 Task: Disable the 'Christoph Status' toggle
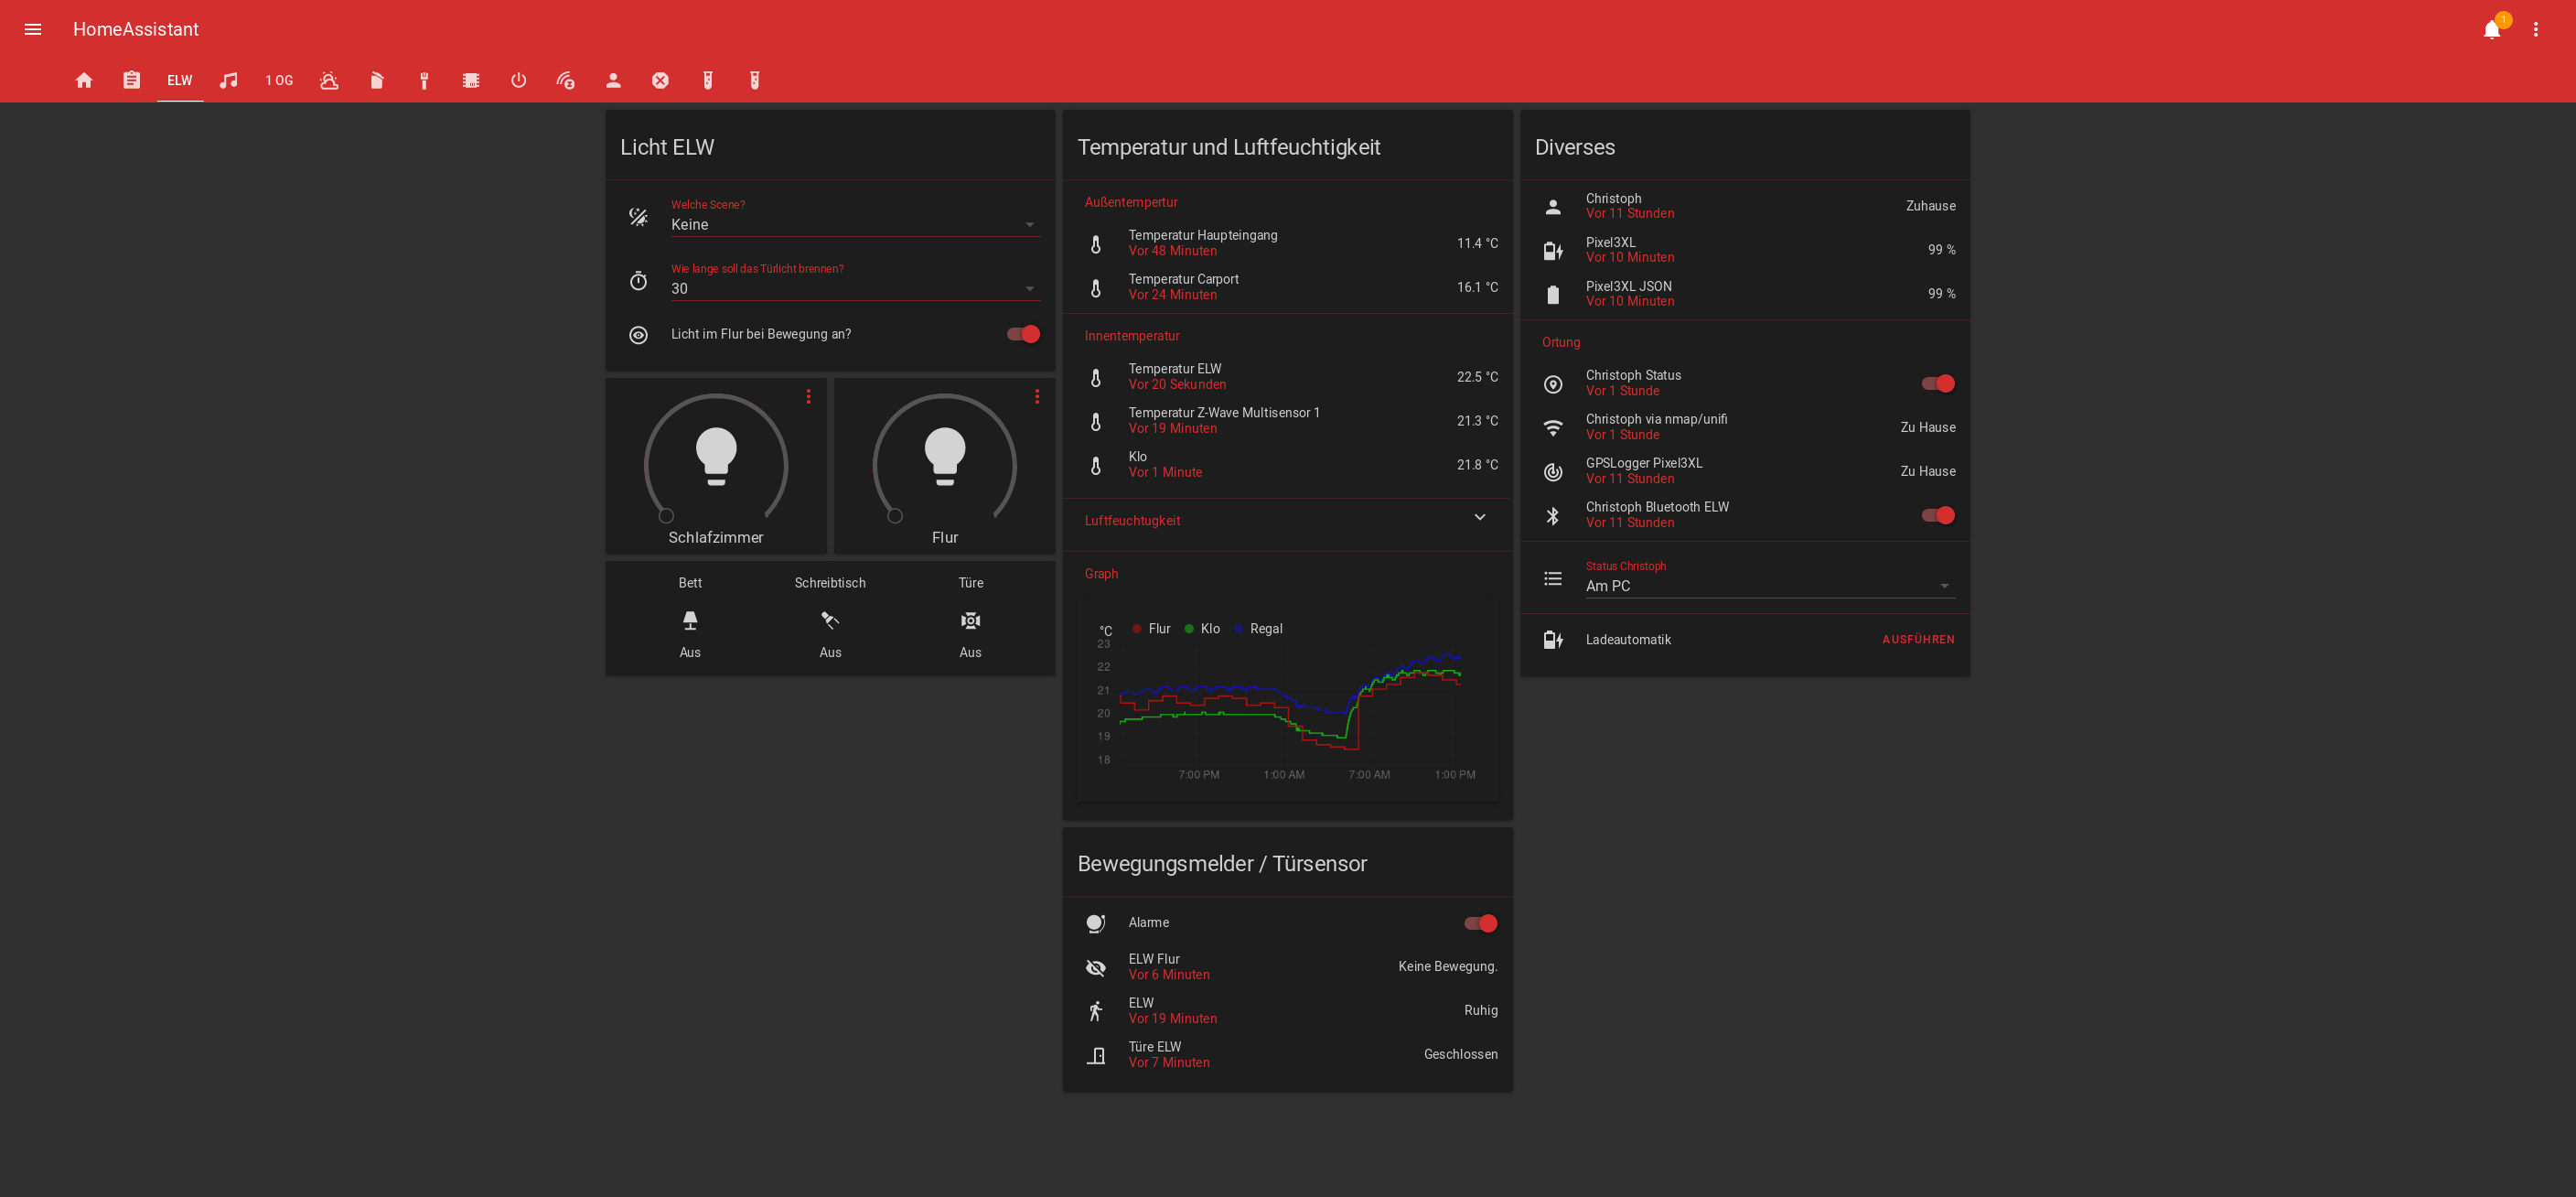(1937, 383)
